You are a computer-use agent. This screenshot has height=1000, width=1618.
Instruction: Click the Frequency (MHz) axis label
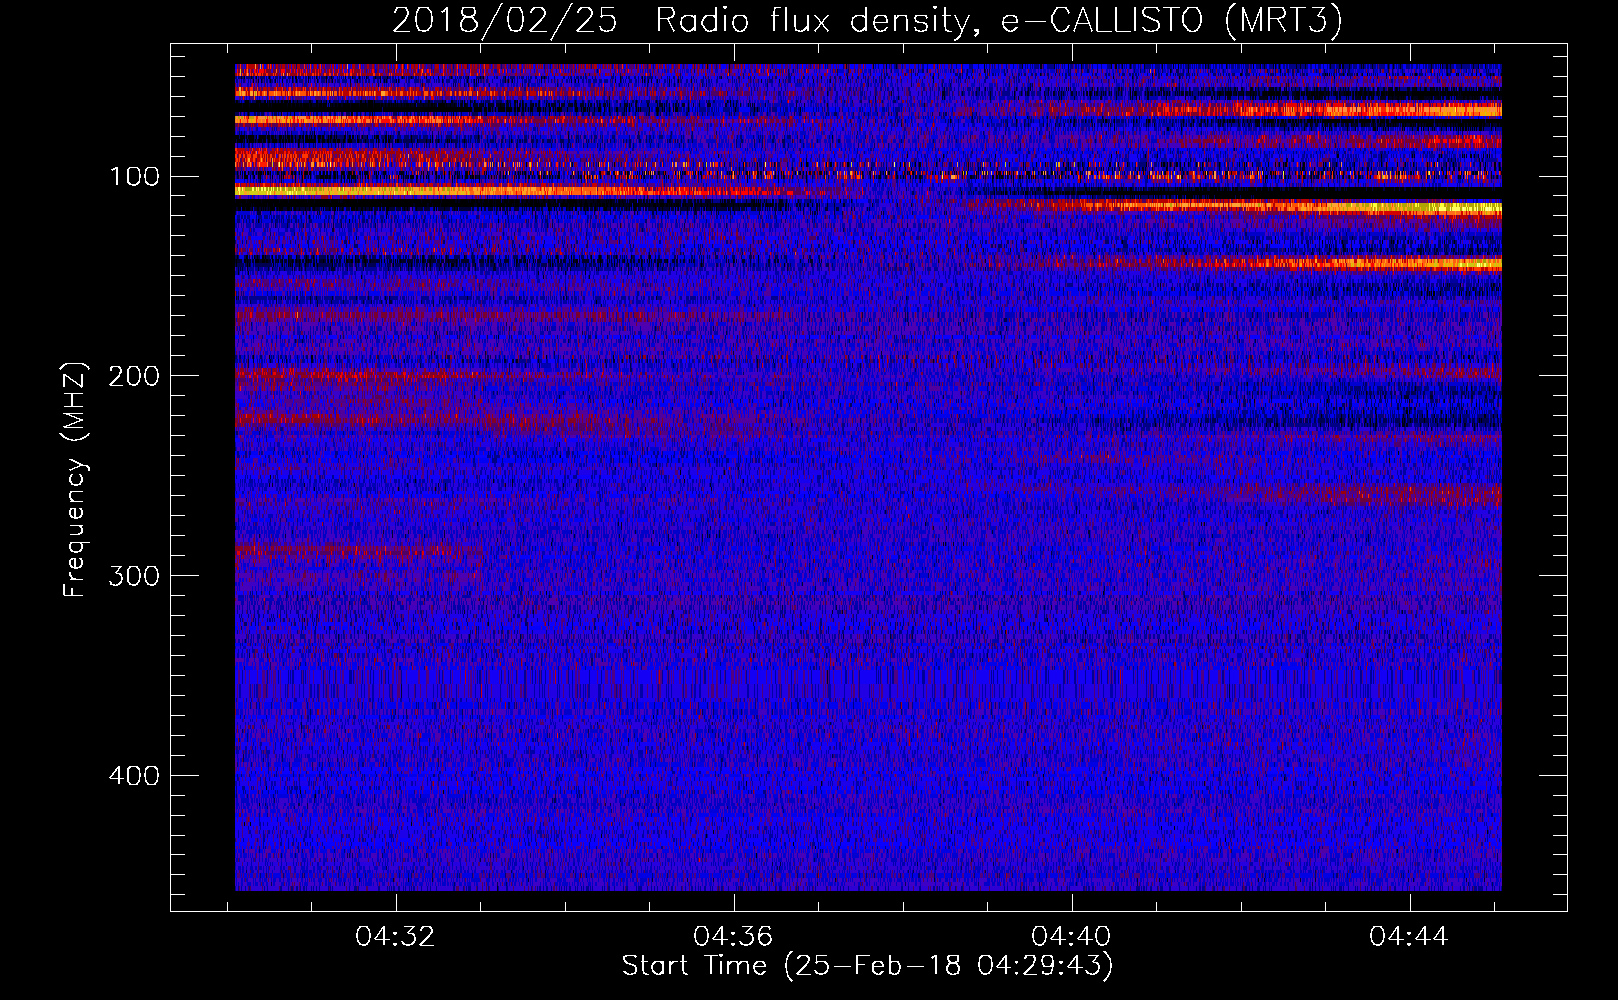(x=75, y=479)
